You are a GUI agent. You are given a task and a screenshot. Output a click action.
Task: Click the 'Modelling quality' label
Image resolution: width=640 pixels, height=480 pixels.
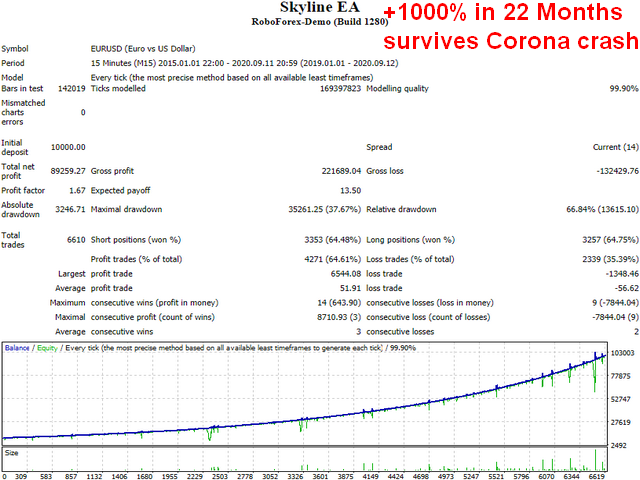coord(398,89)
